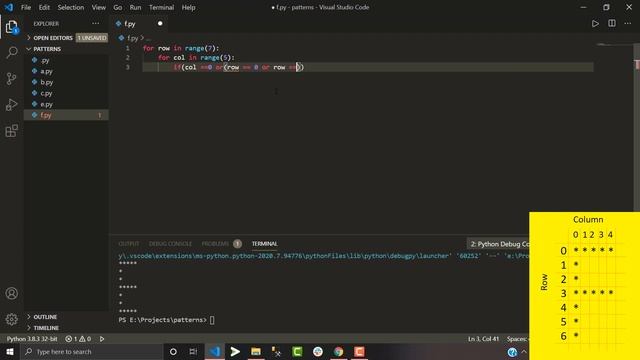Open editor More Actions ellipsis

[627, 24]
